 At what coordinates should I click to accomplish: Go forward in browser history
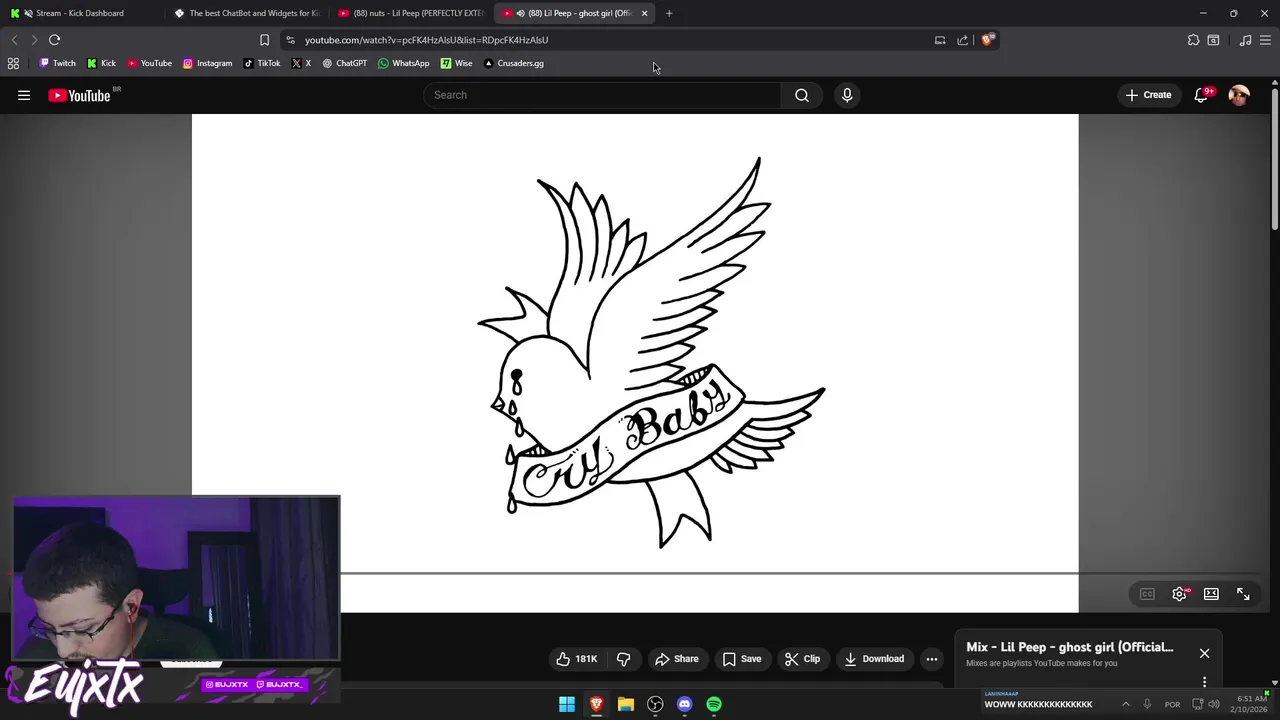(34, 40)
